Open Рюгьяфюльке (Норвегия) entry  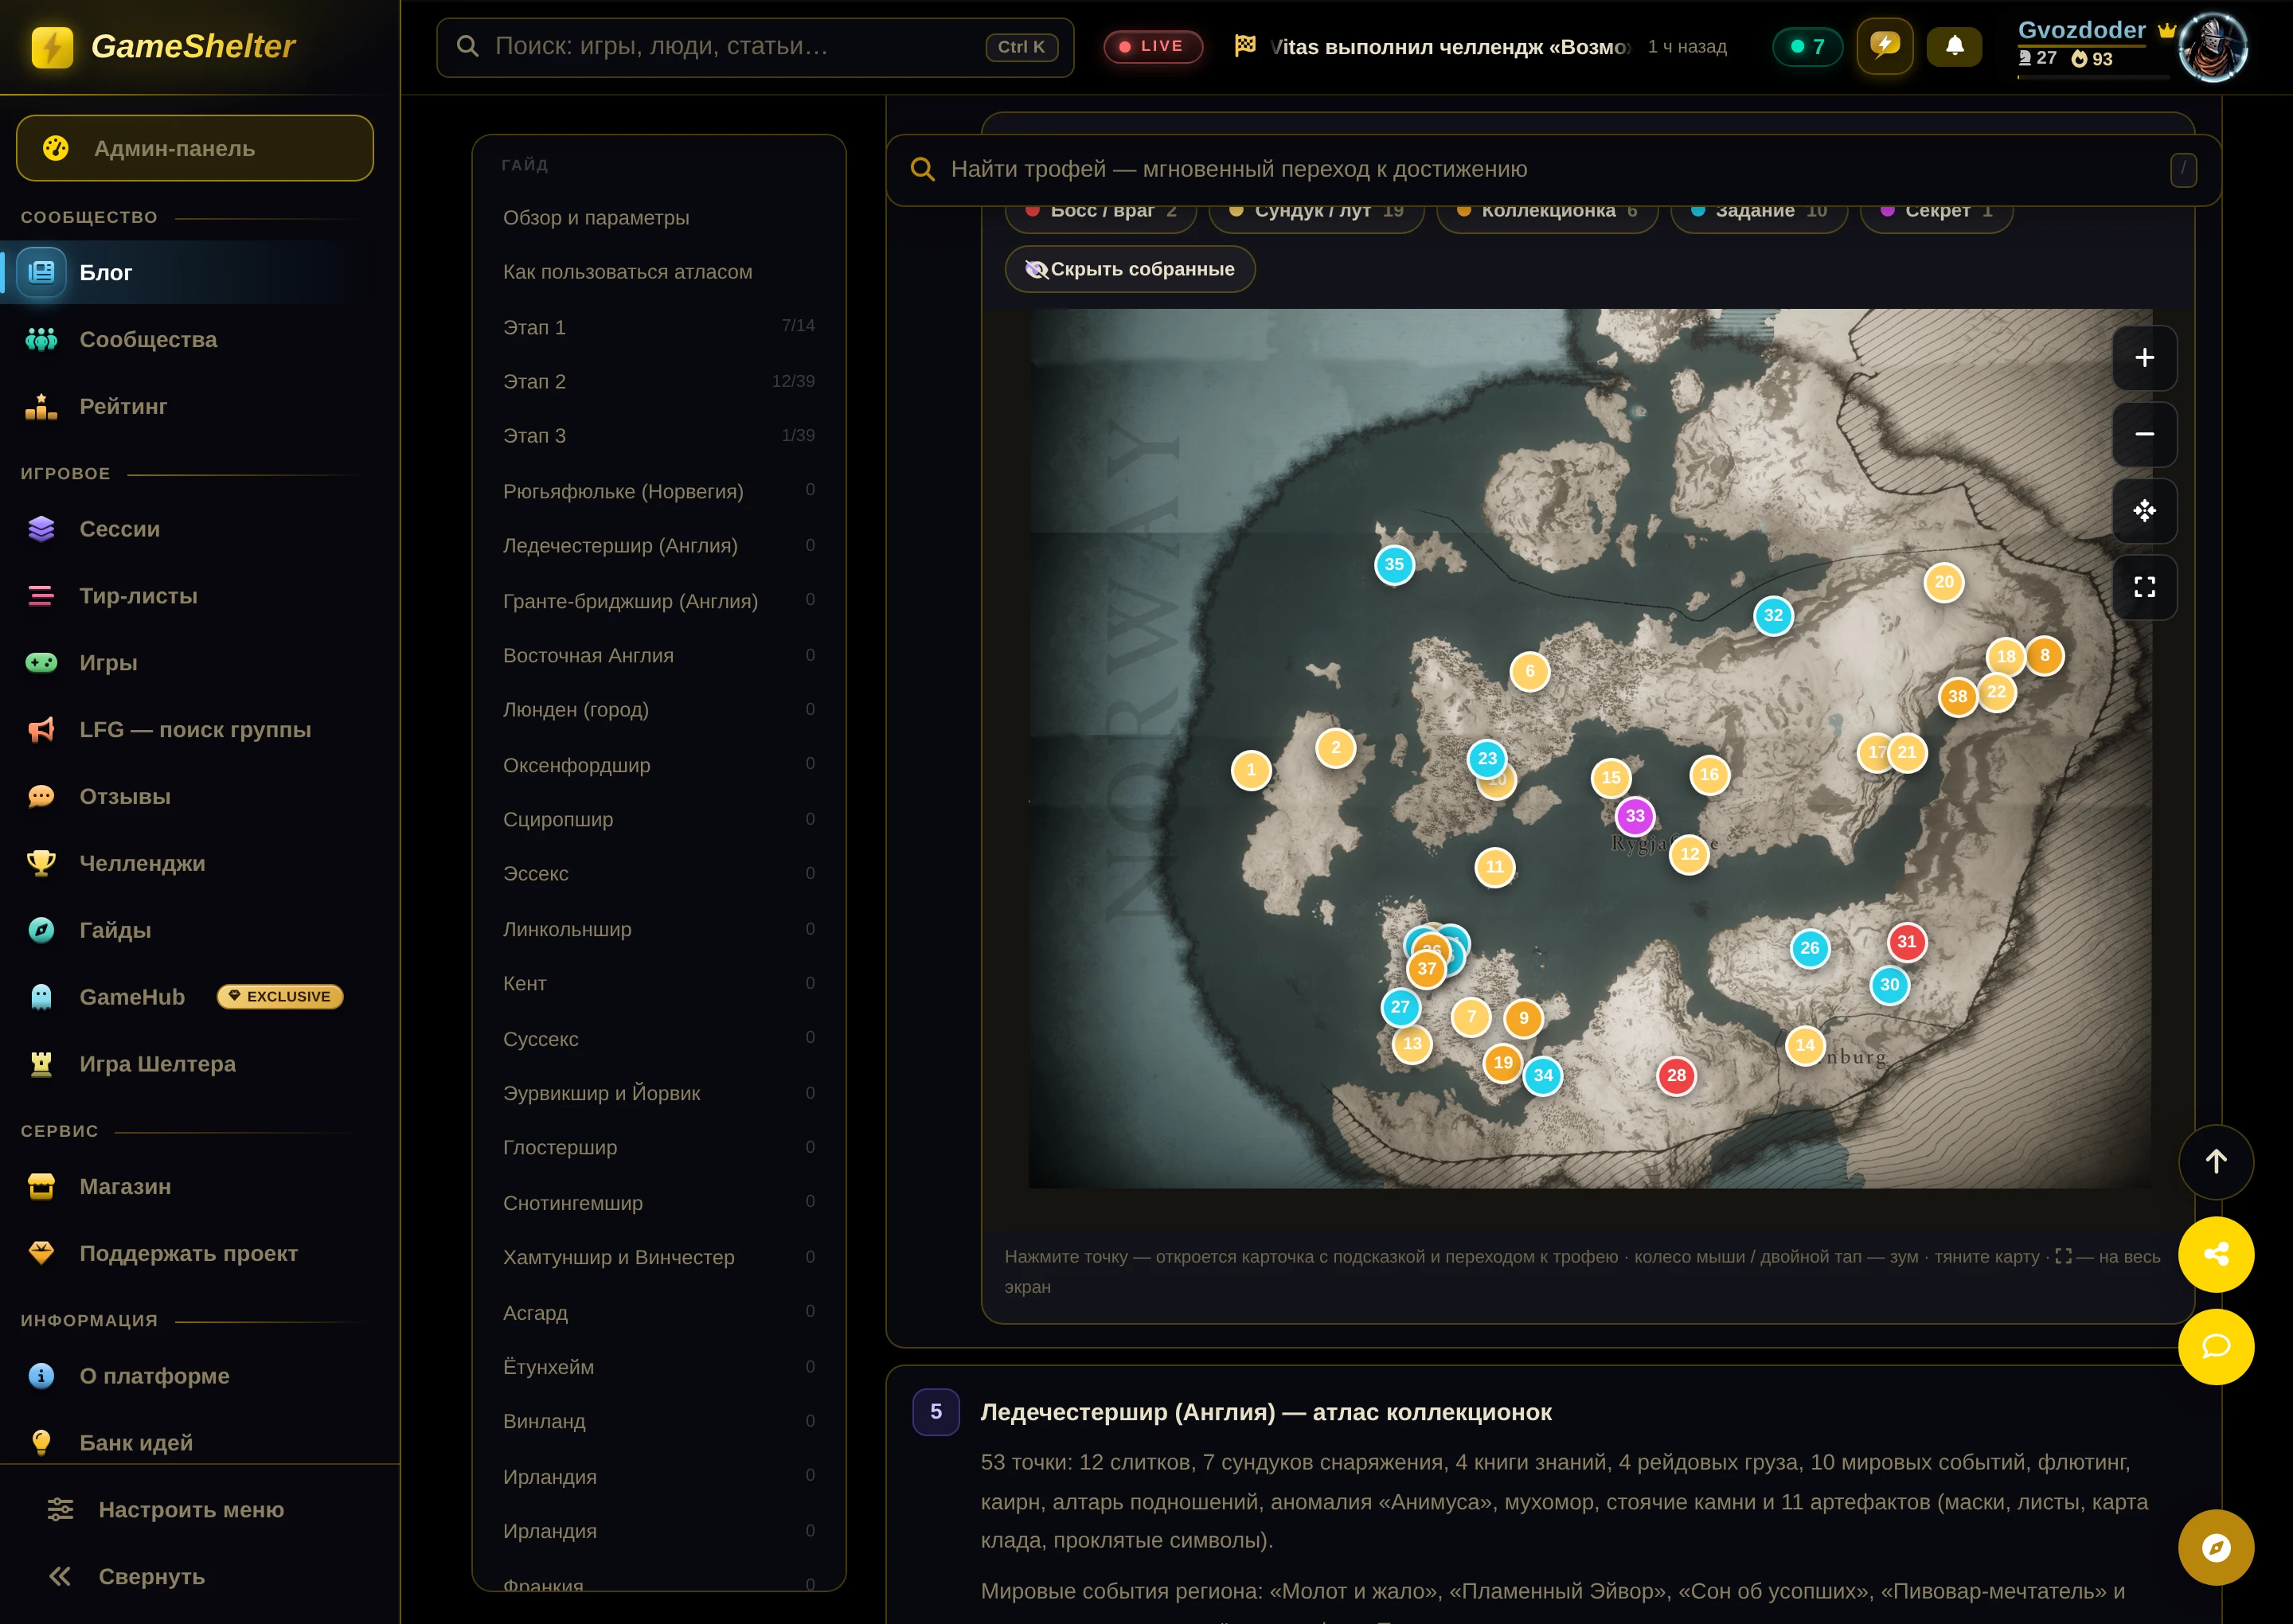coord(659,492)
